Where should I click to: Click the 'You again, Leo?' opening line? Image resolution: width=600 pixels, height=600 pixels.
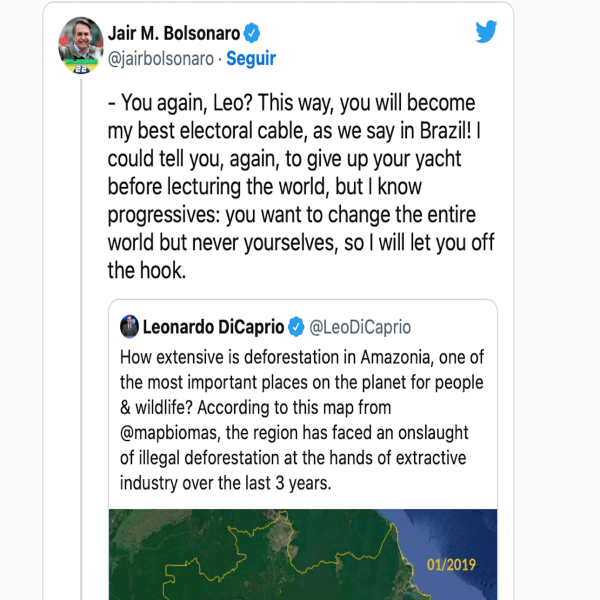coord(192,104)
